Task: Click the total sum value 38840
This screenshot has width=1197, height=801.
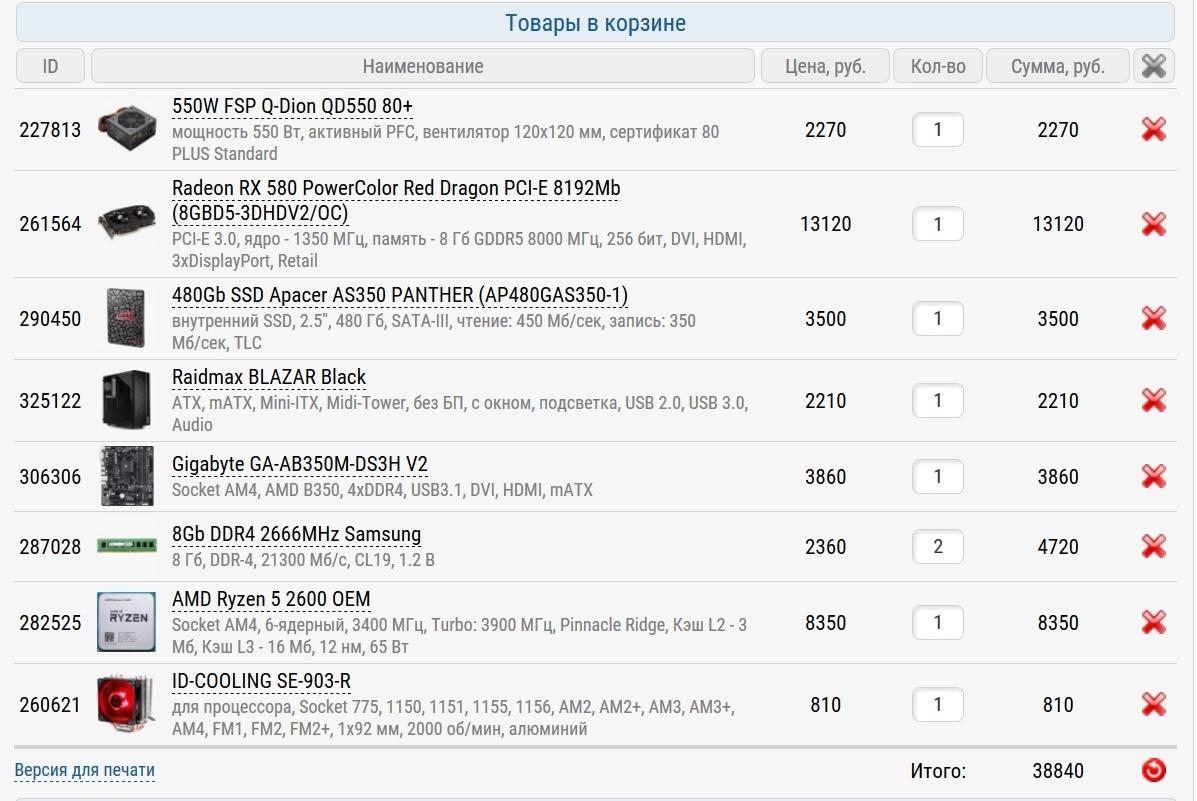Action: [1058, 770]
